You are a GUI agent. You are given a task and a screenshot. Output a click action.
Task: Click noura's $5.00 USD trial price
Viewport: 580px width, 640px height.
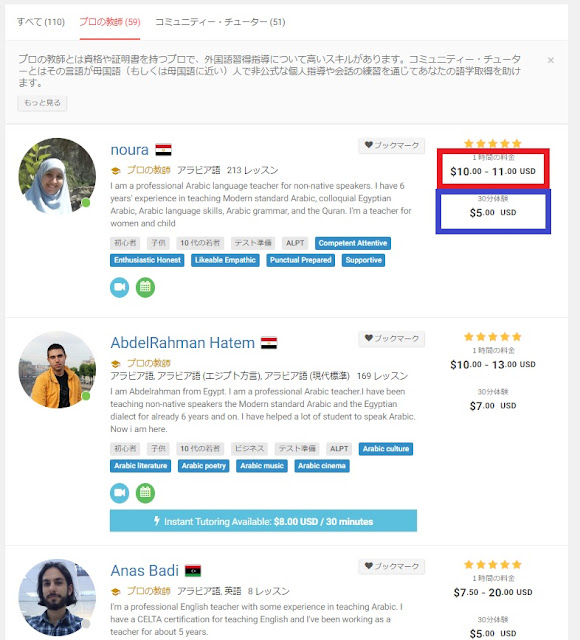493,213
